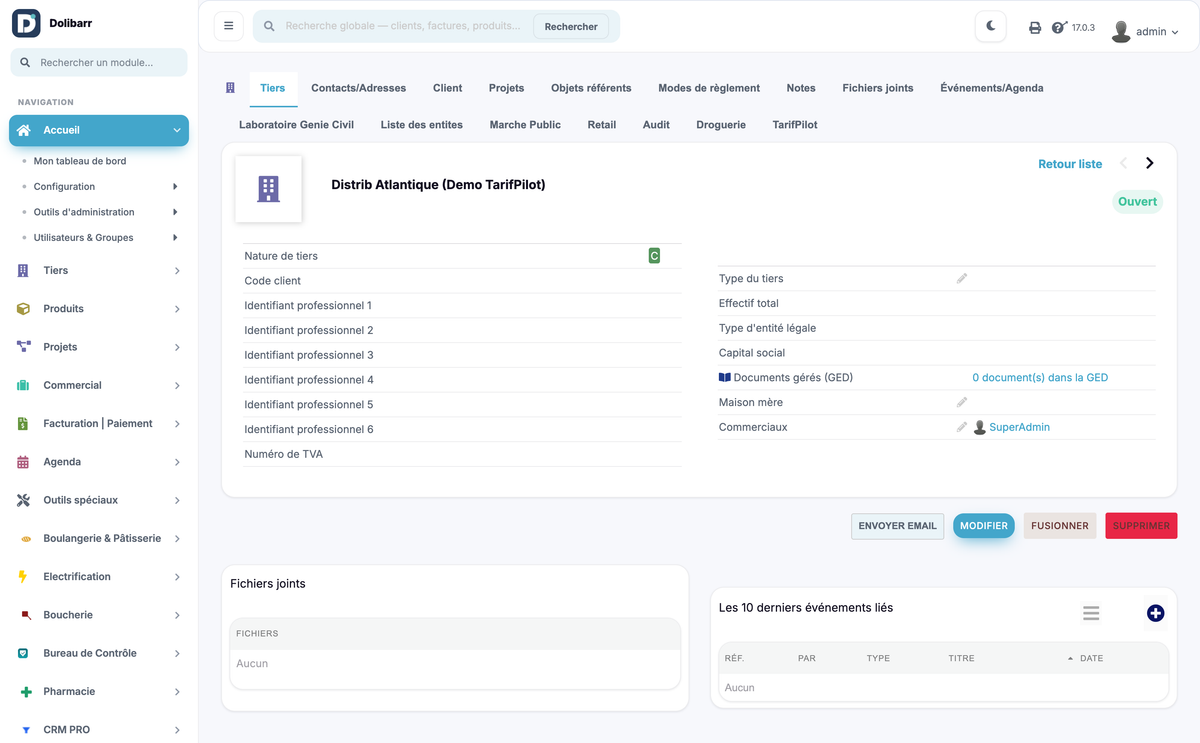Click the Tiers building icon in the sidebar
Screen dimensions: 1200x743
[23, 271]
